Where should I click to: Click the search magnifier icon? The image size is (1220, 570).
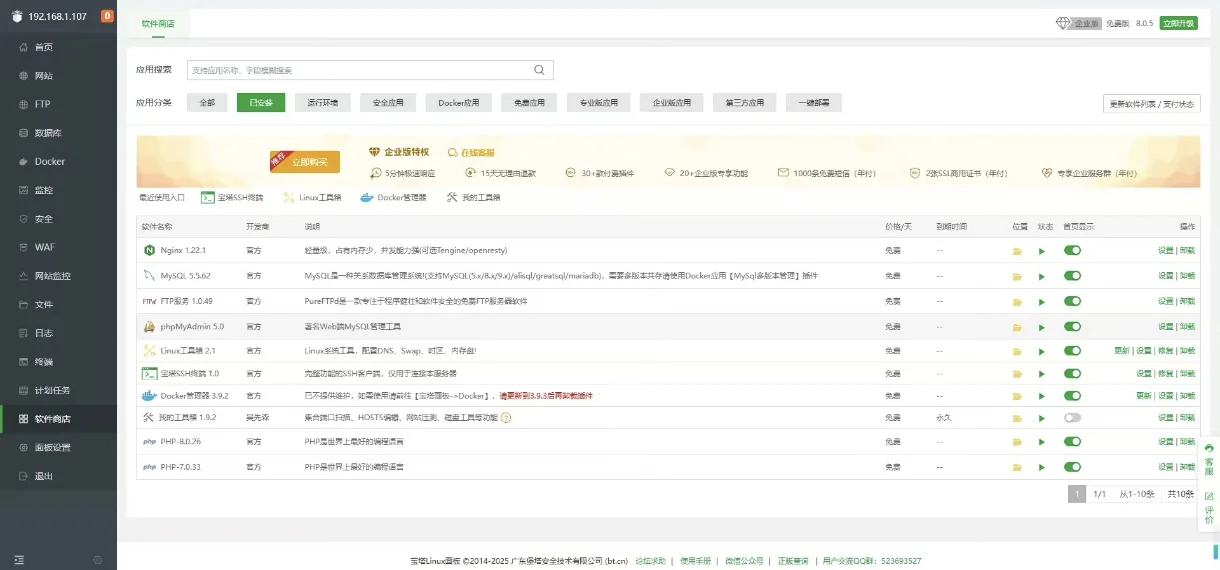tap(539, 70)
